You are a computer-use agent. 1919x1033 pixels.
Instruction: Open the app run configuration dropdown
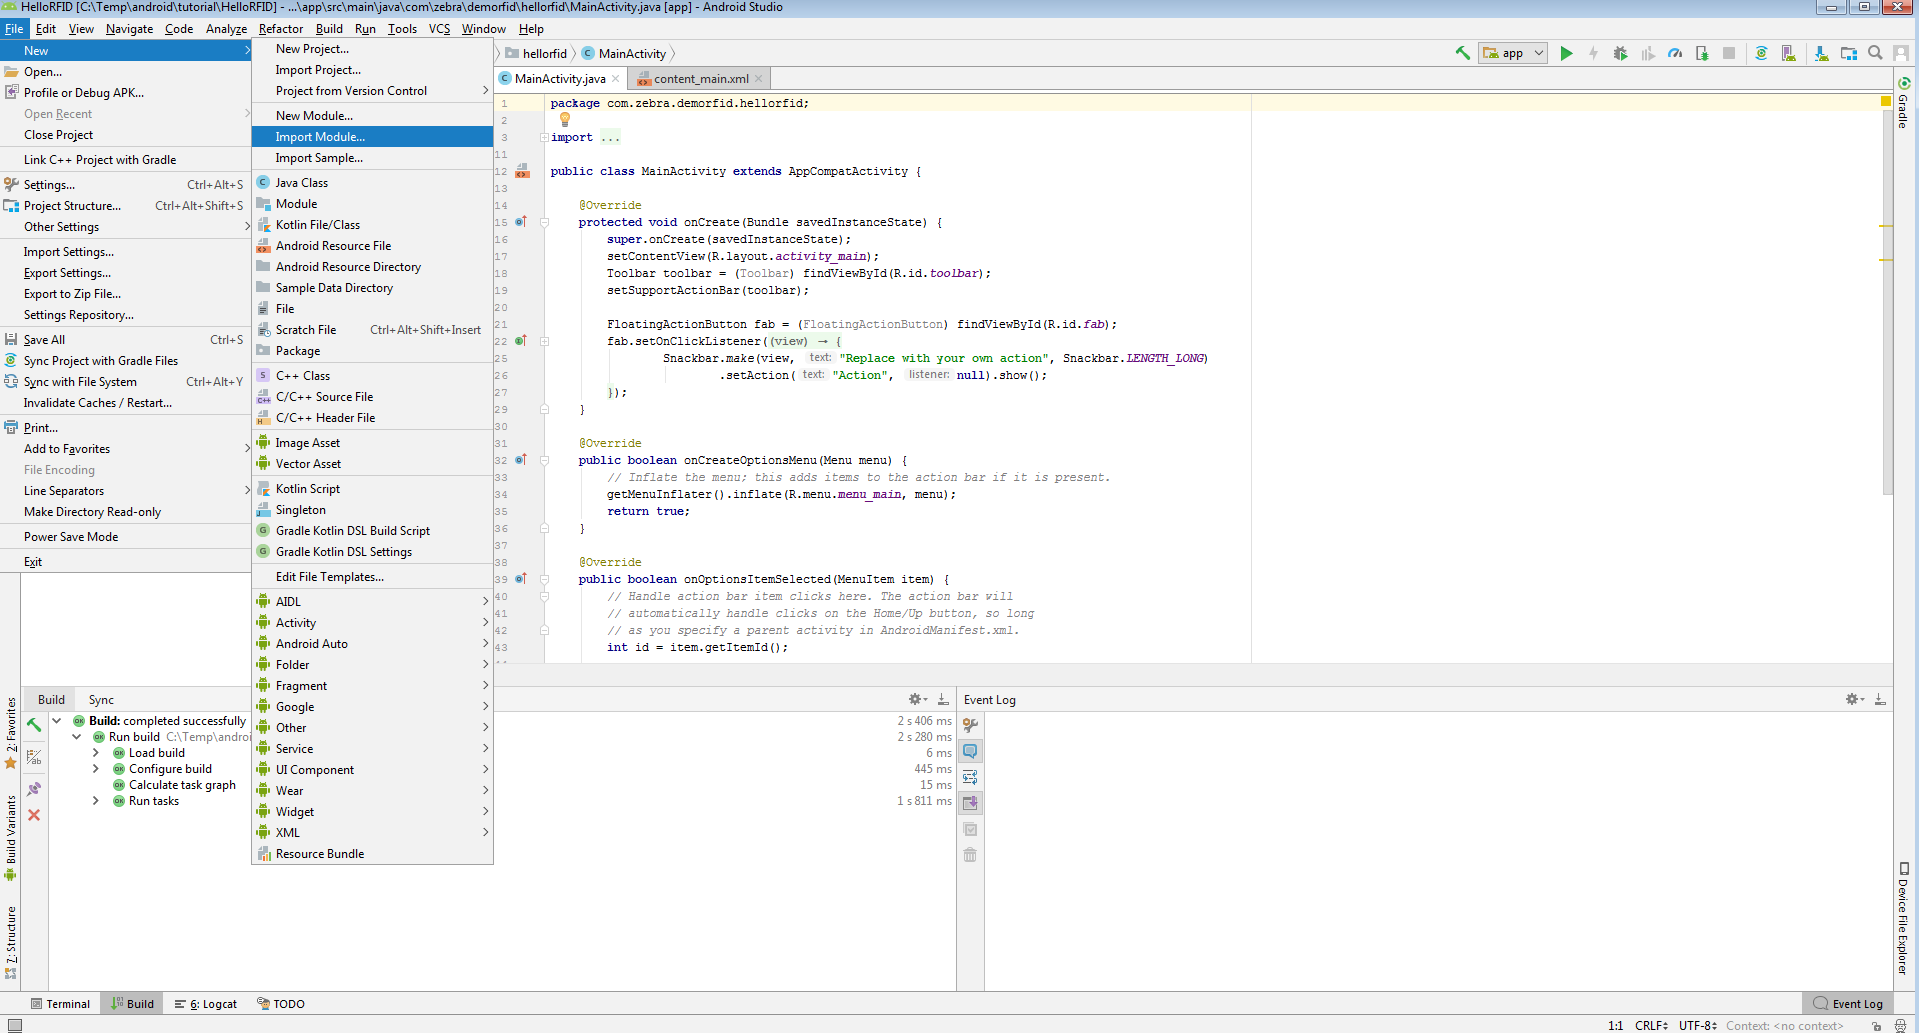point(1512,53)
